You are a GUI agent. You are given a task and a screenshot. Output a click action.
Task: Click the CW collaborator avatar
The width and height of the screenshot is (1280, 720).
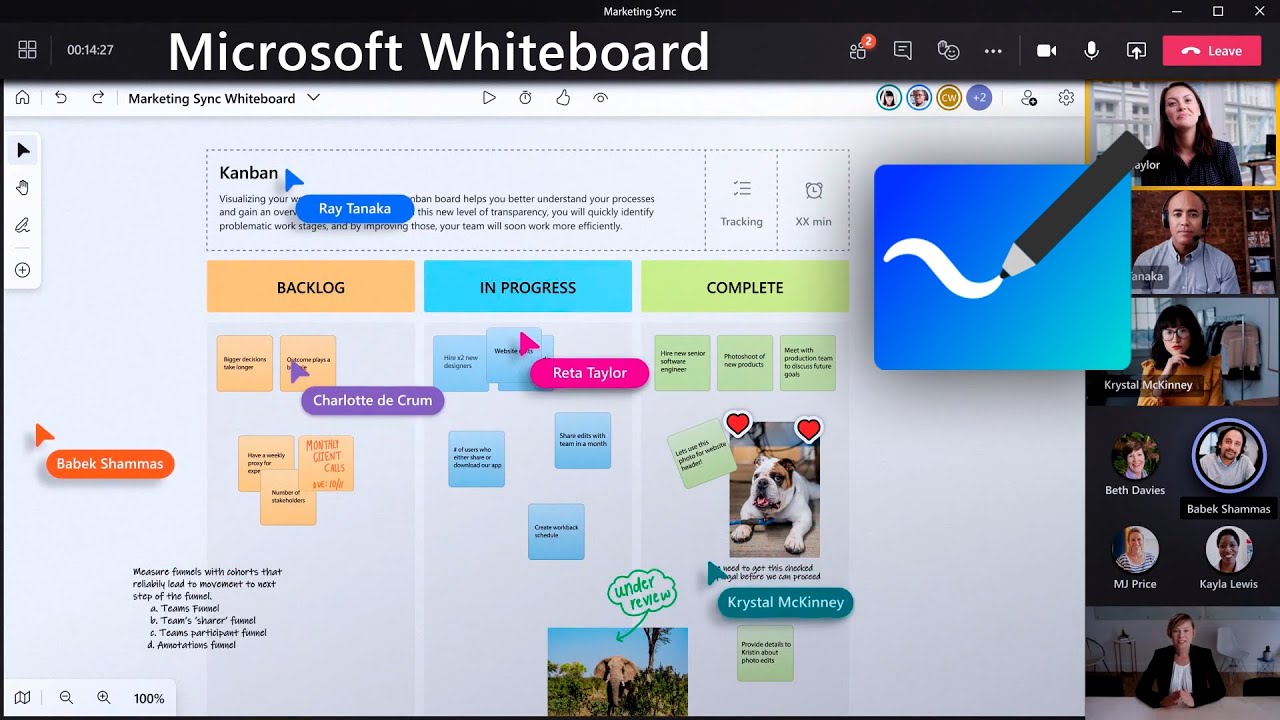[x=949, y=98]
